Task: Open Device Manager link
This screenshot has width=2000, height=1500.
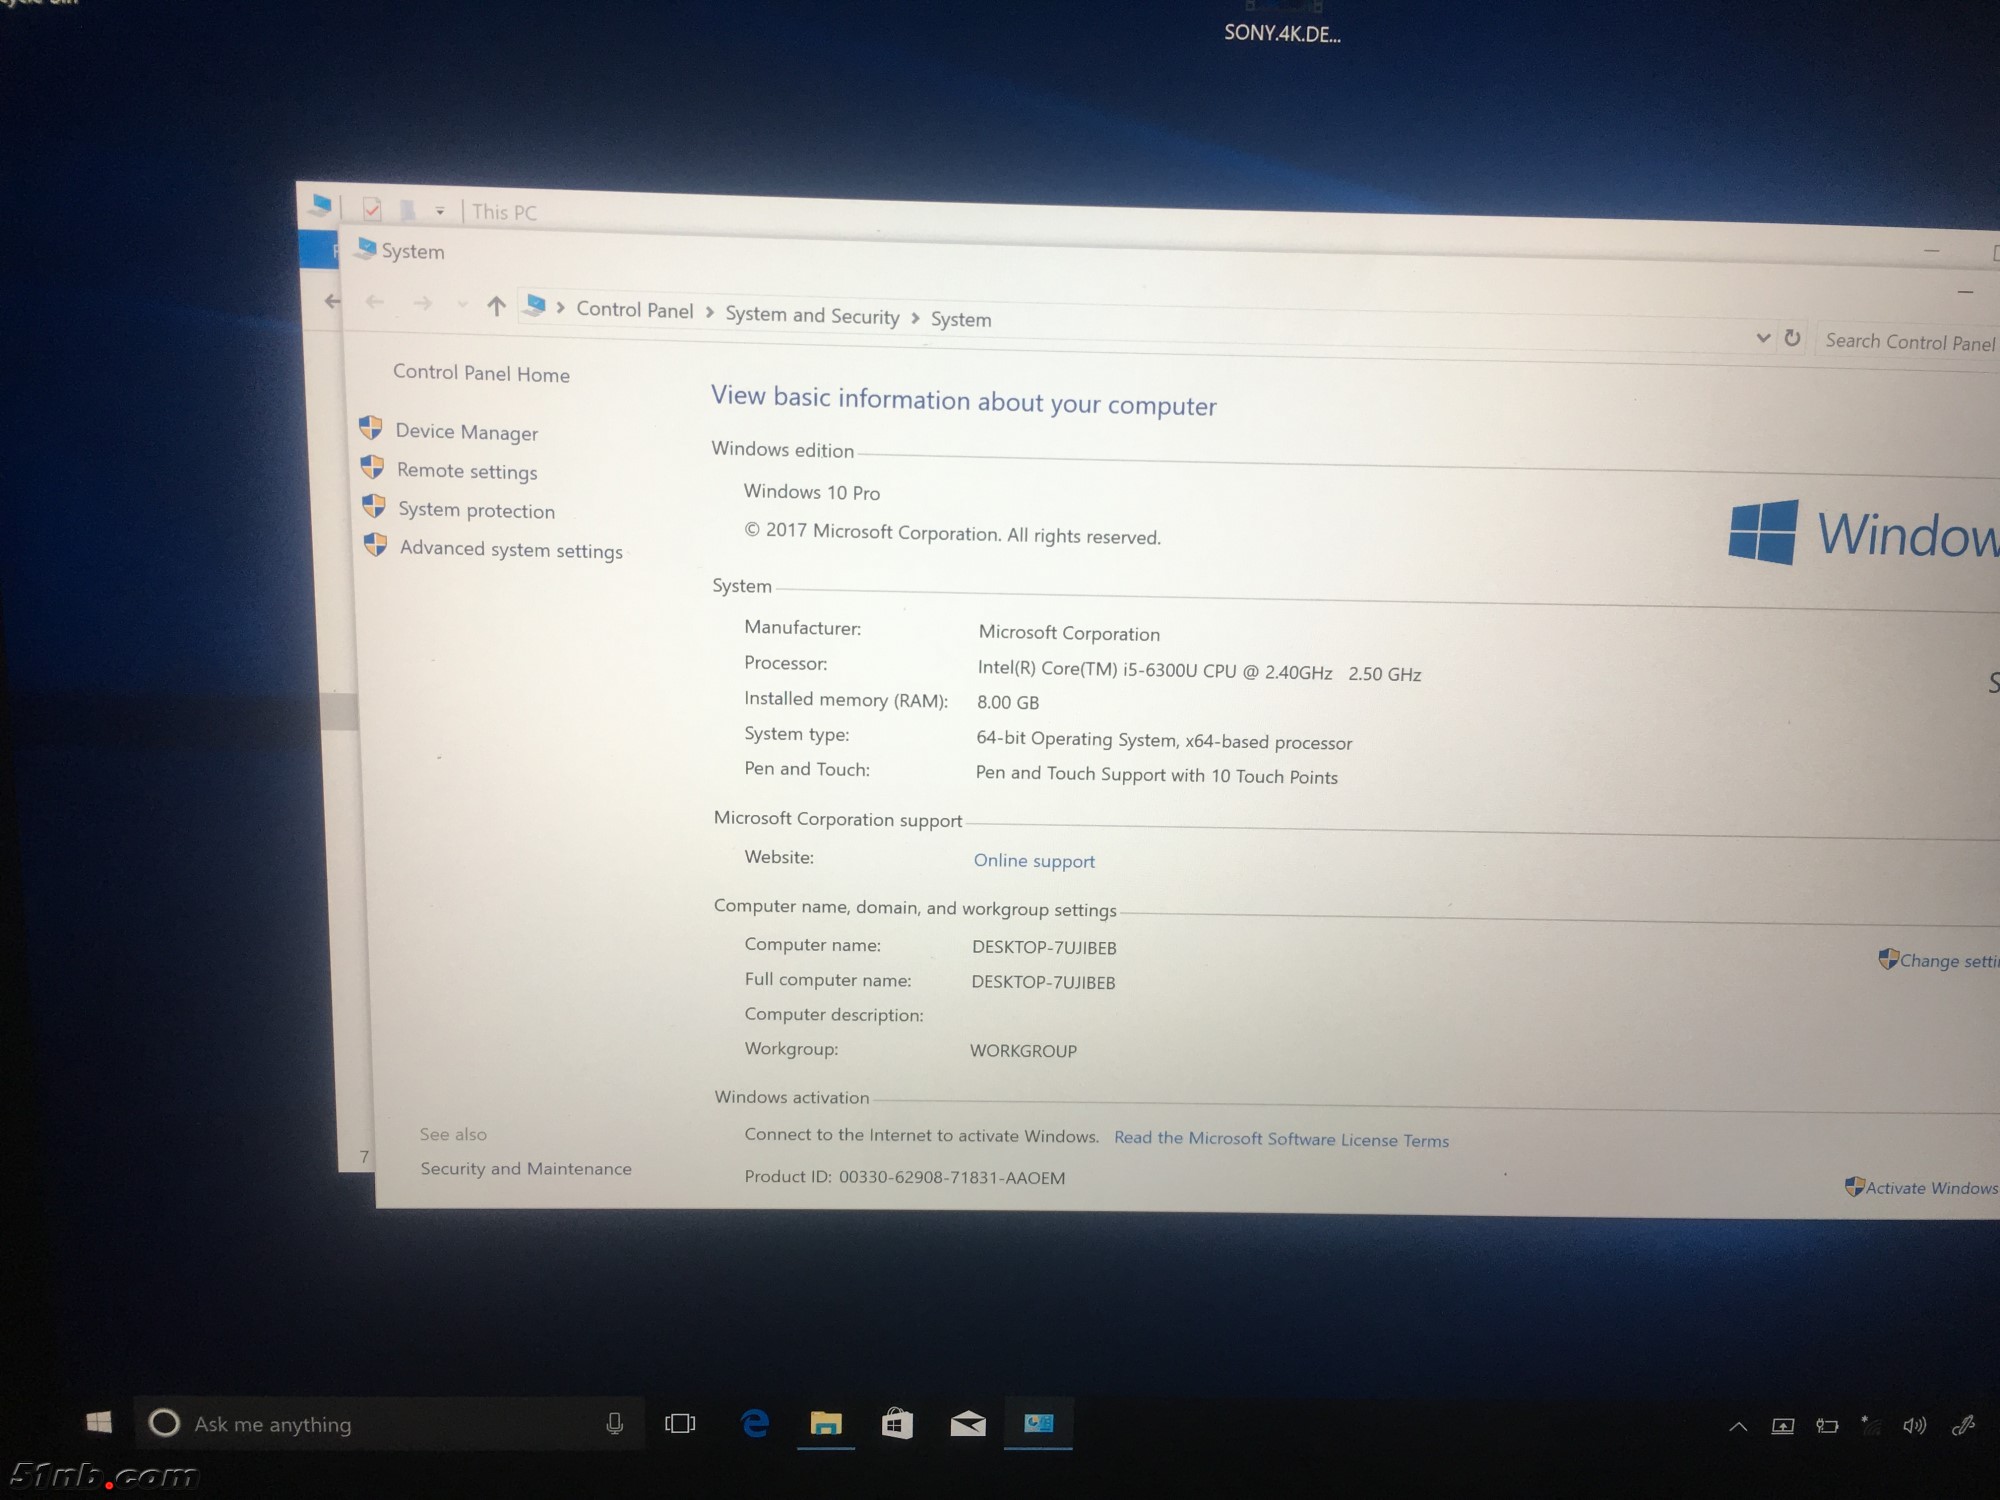Action: coord(466,432)
